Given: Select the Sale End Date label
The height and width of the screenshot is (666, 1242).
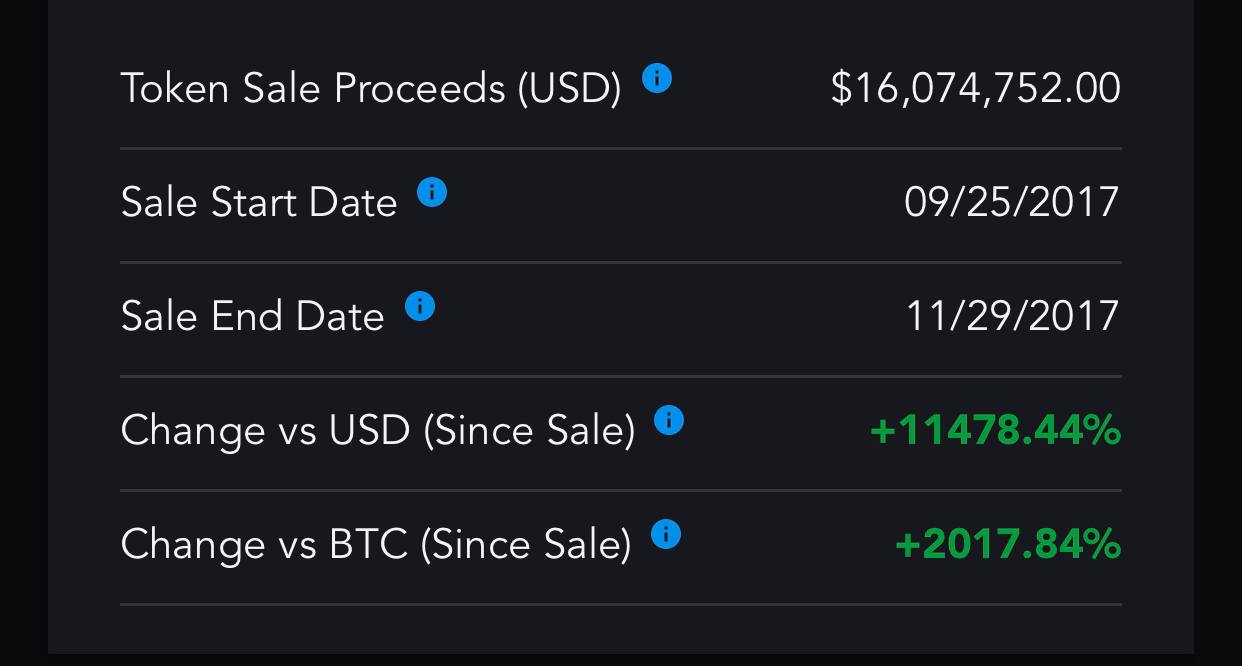Looking at the screenshot, I should pos(253,317).
